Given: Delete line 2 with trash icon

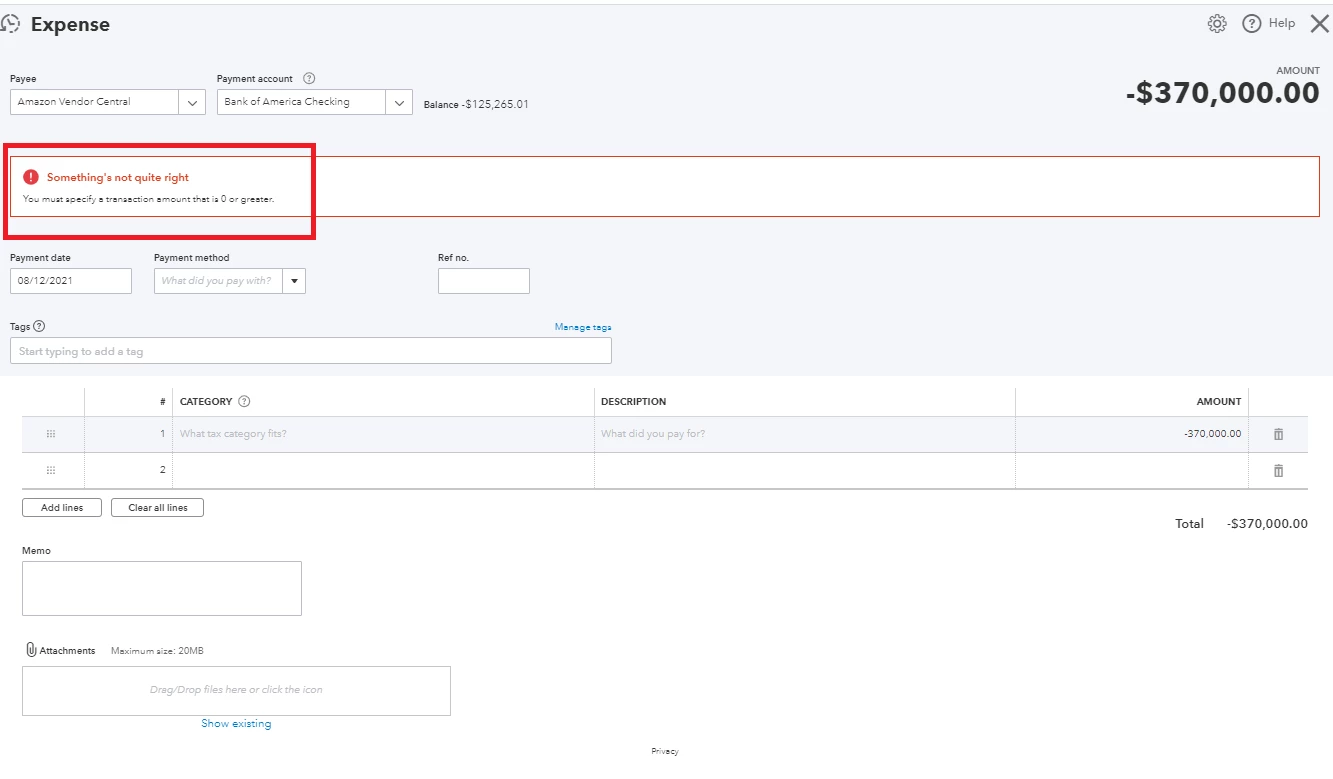Looking at the screenshot, I should tap(1278, 470).
